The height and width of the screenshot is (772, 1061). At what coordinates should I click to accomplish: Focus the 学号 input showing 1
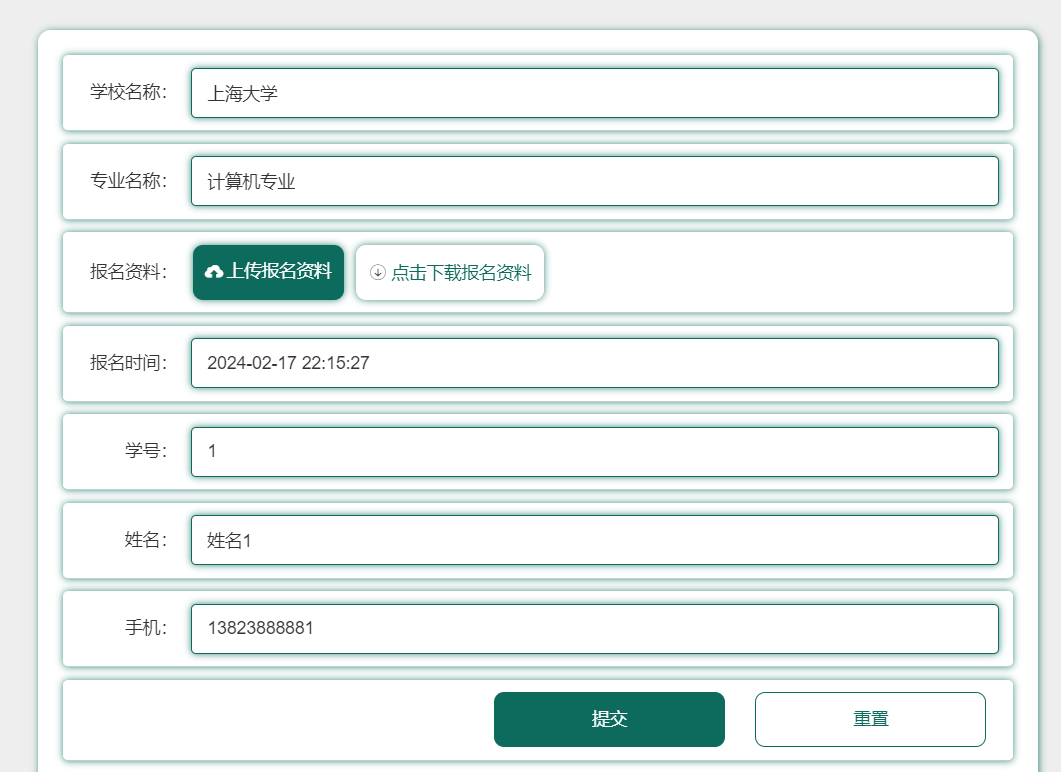pos(595,451)
